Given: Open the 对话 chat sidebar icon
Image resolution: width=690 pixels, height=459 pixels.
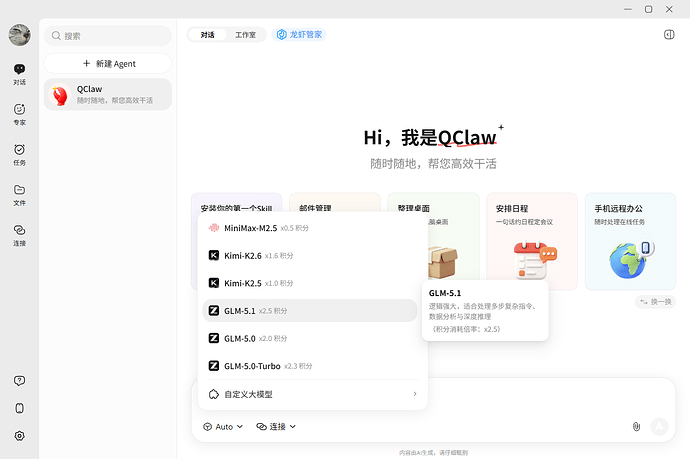Looking at the screenshot, I should click(19, 74).
